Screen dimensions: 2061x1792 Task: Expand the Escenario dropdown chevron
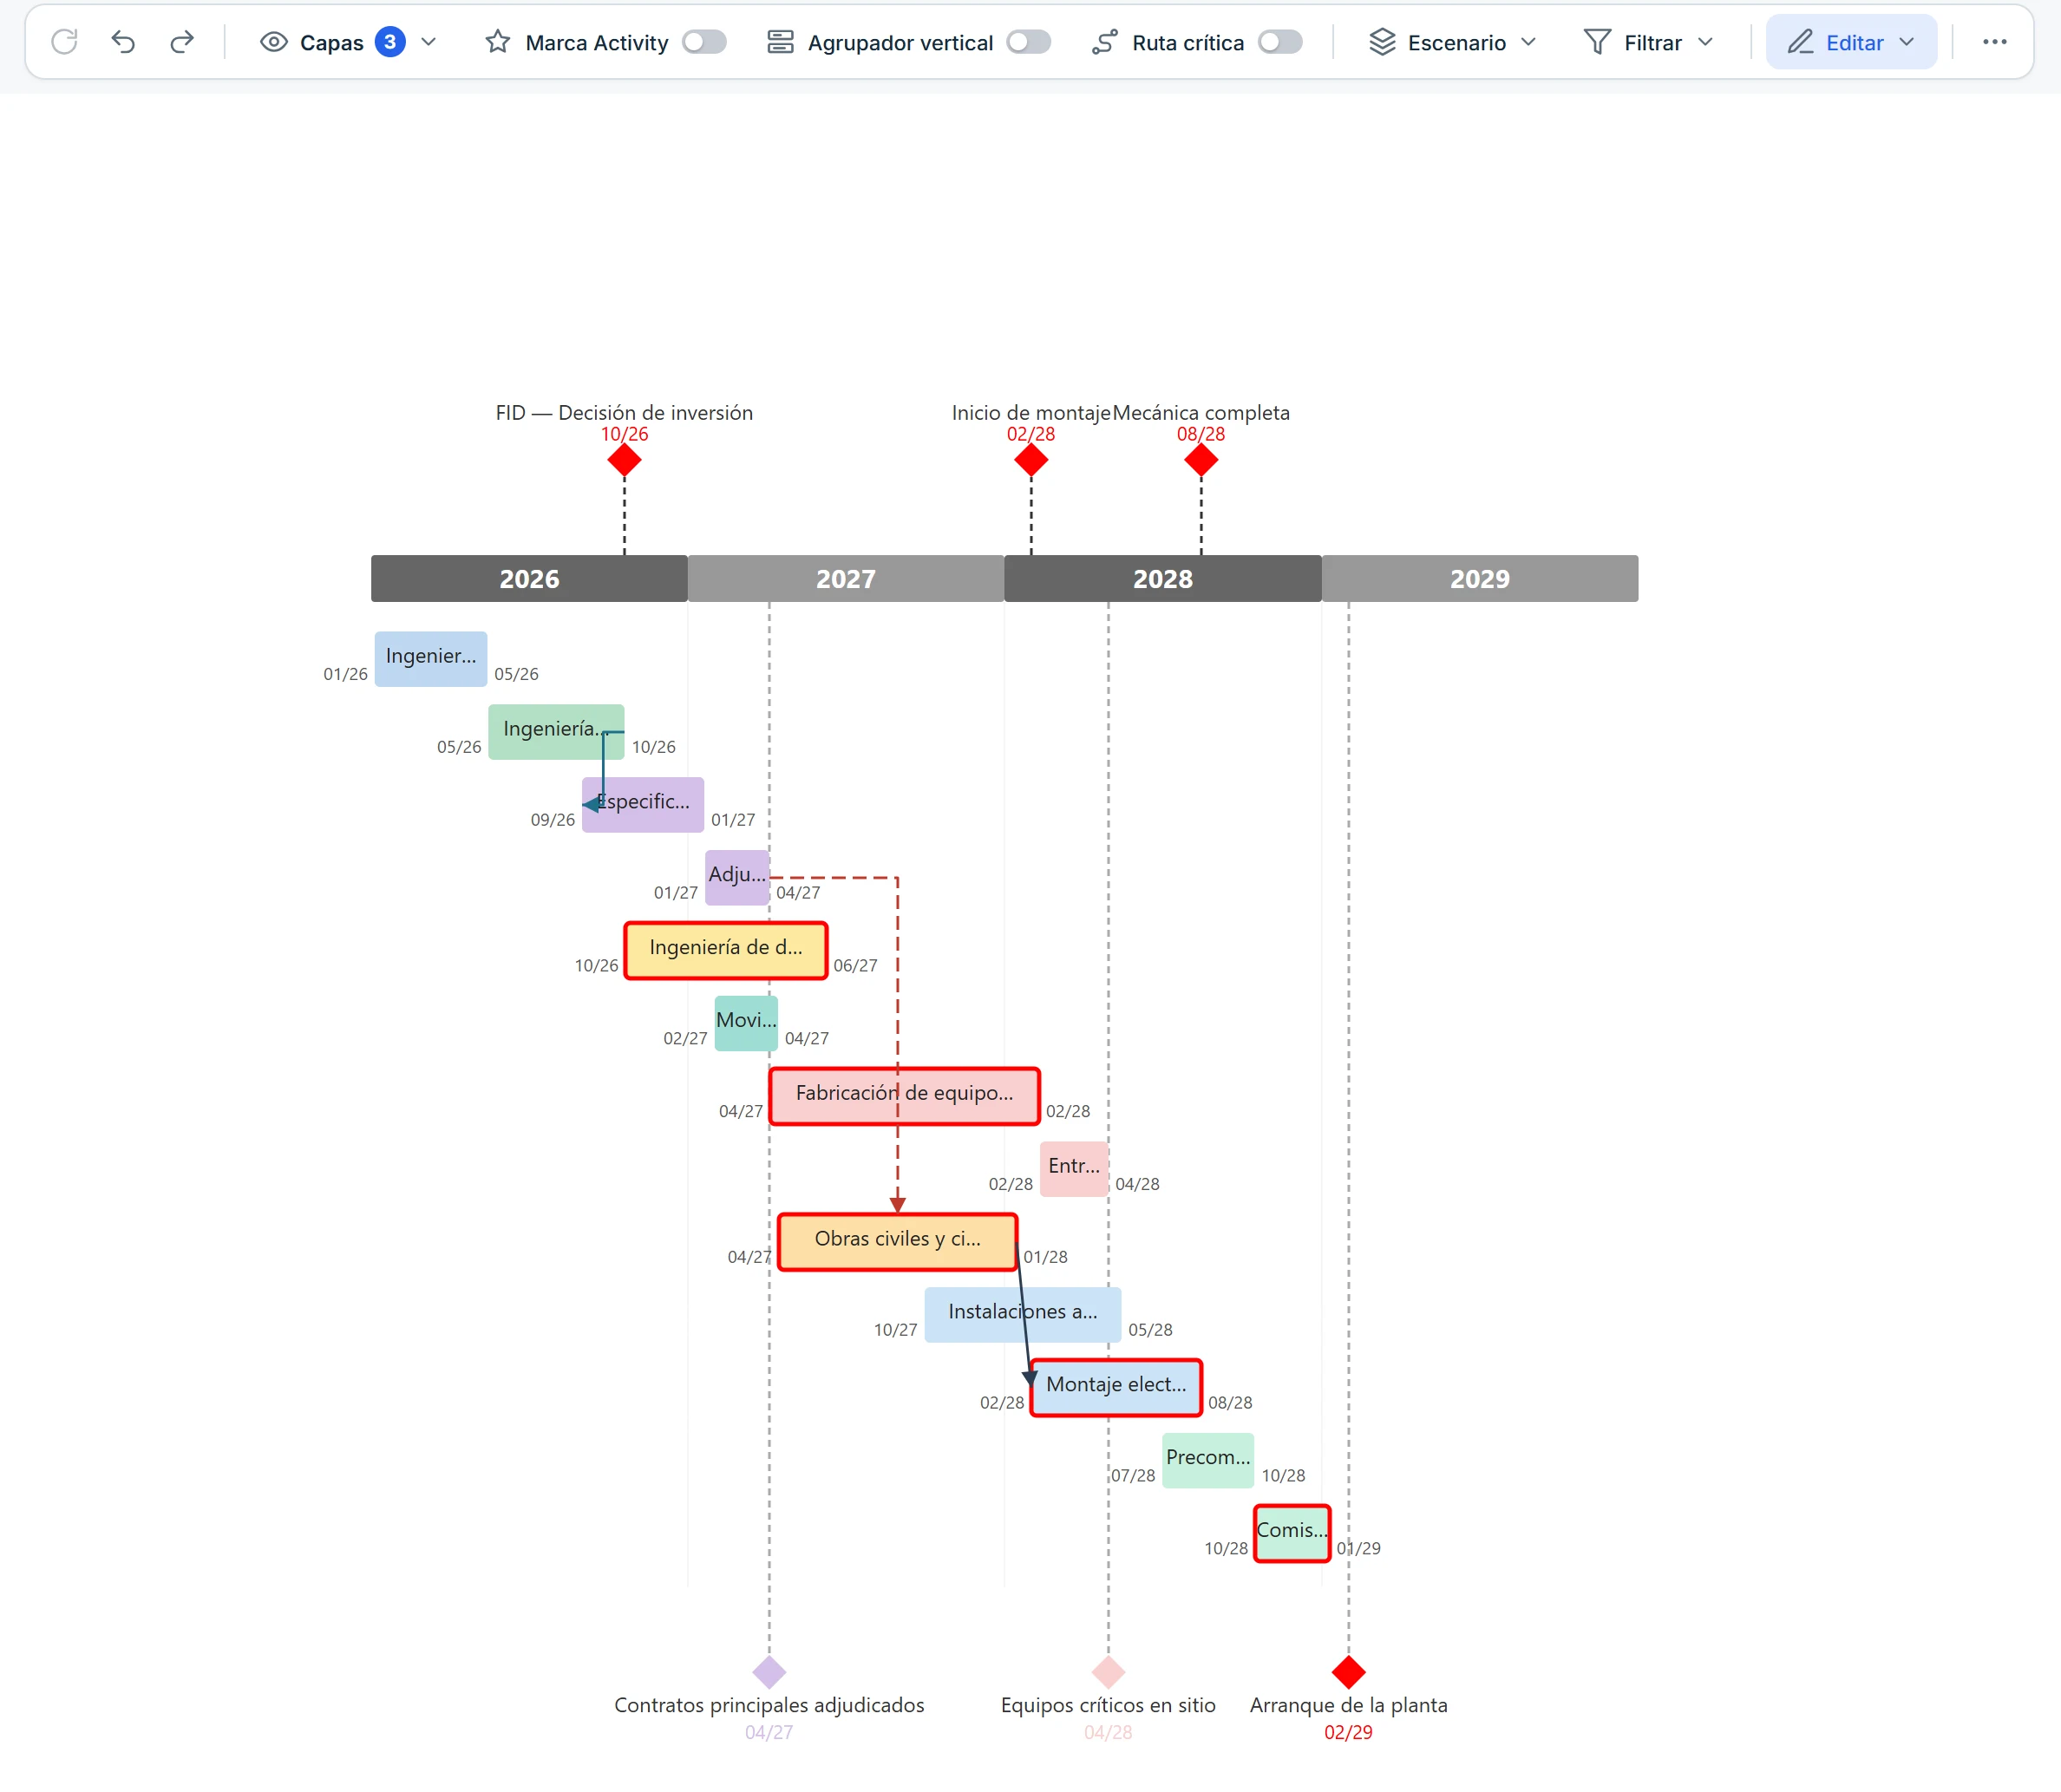pyautogui.click(x=1528, y=42)
